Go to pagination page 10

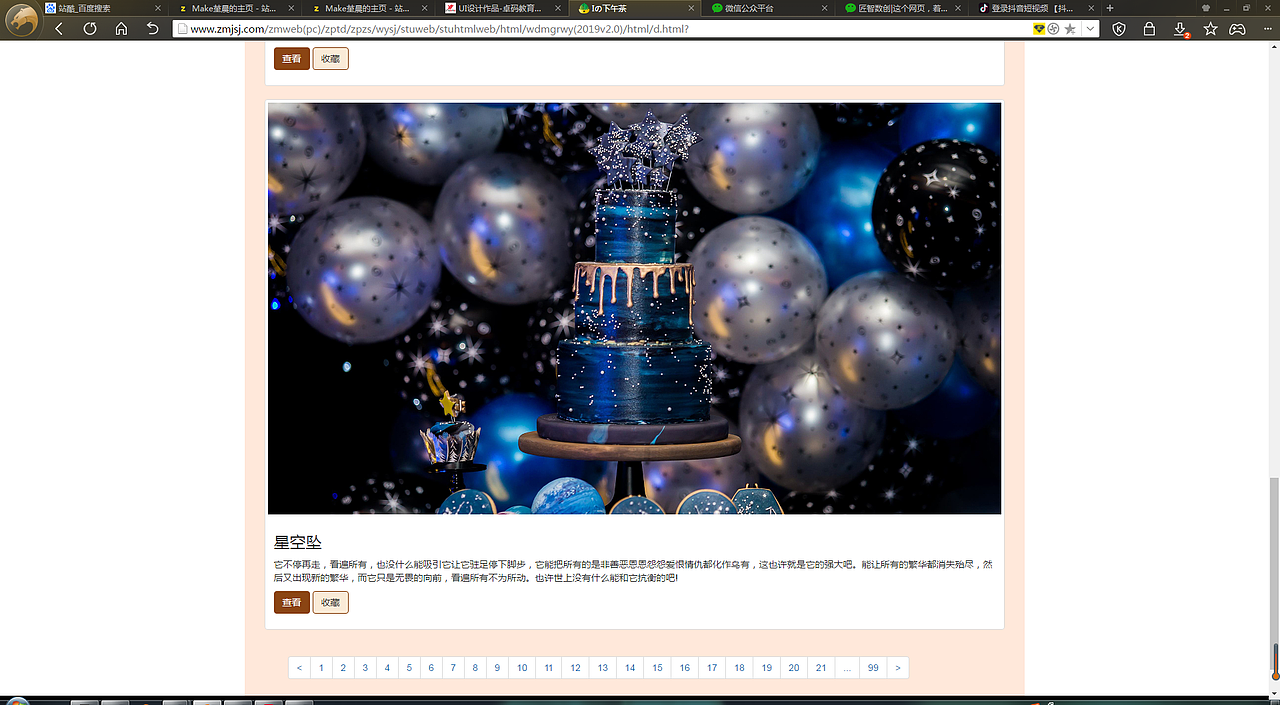coord(522,668)
